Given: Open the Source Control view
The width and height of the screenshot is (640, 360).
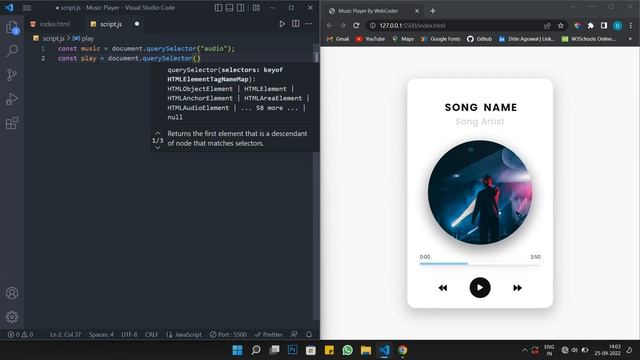Looking at the screenshot, I should tap(12, 75).
